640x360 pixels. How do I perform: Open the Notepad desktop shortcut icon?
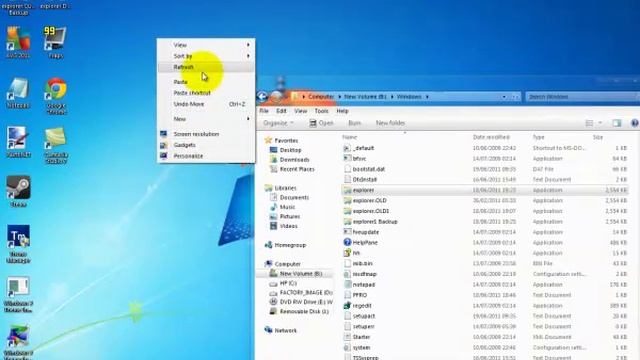(18, 89)
